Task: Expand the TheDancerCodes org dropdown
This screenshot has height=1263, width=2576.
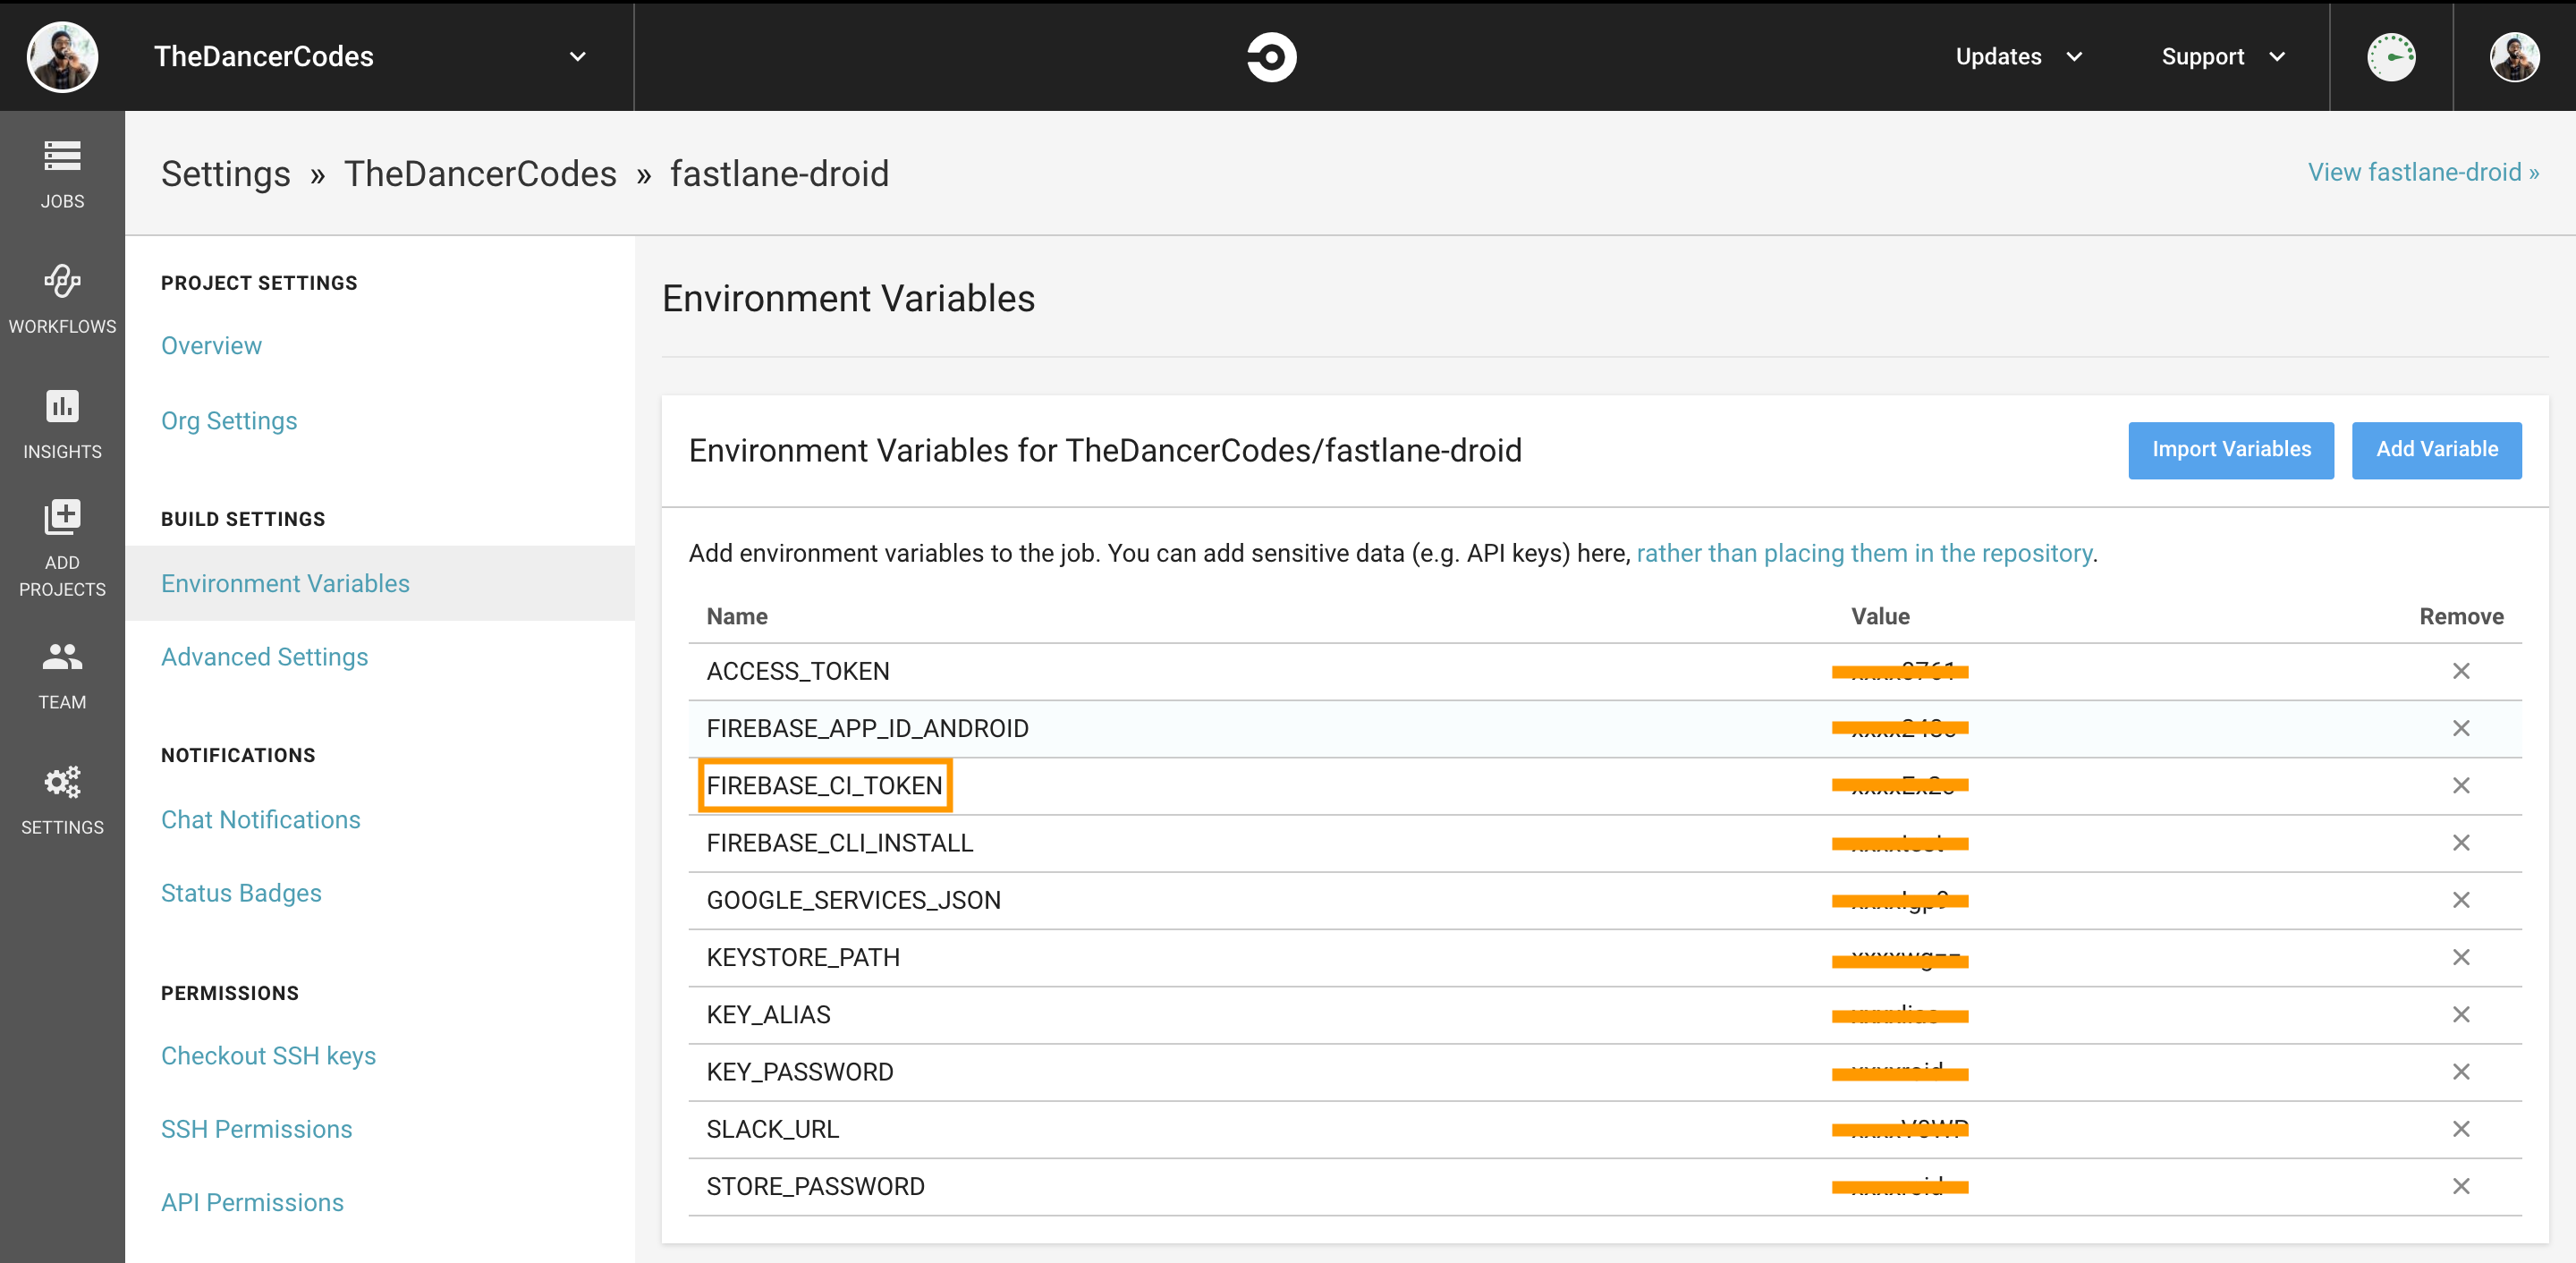Action: pos(577,57)
